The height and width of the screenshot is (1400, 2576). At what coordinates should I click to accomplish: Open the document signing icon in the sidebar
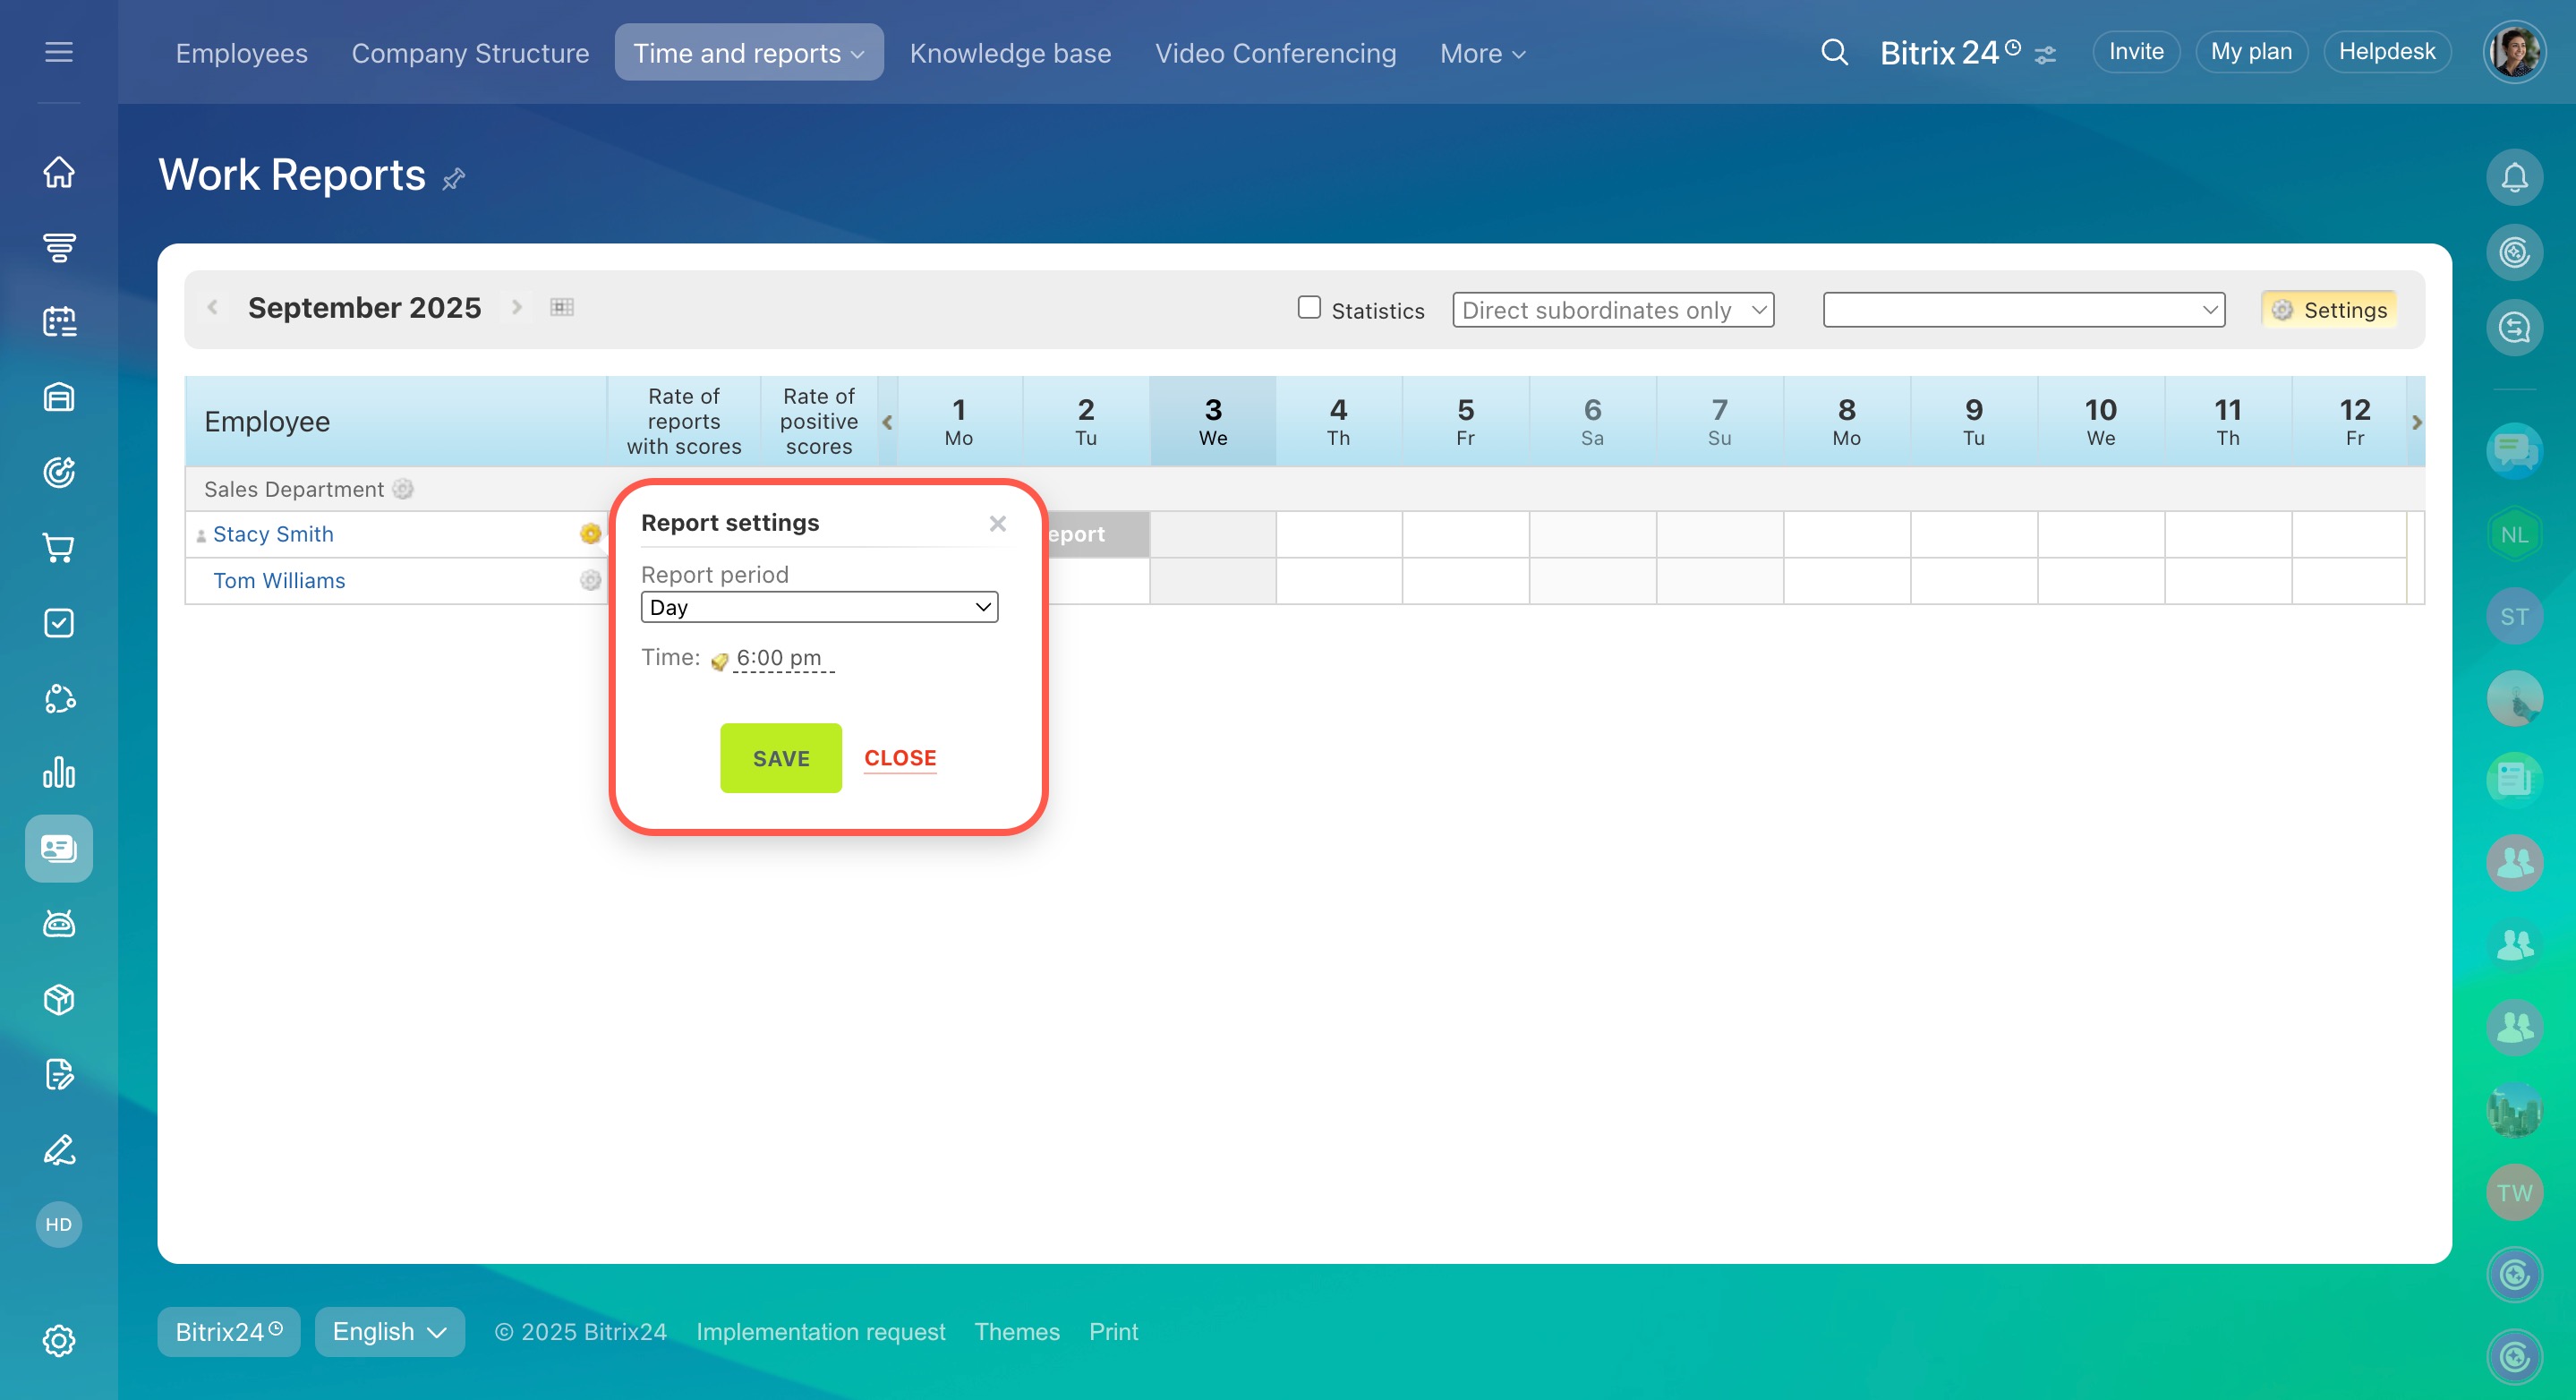[59, 1074]
